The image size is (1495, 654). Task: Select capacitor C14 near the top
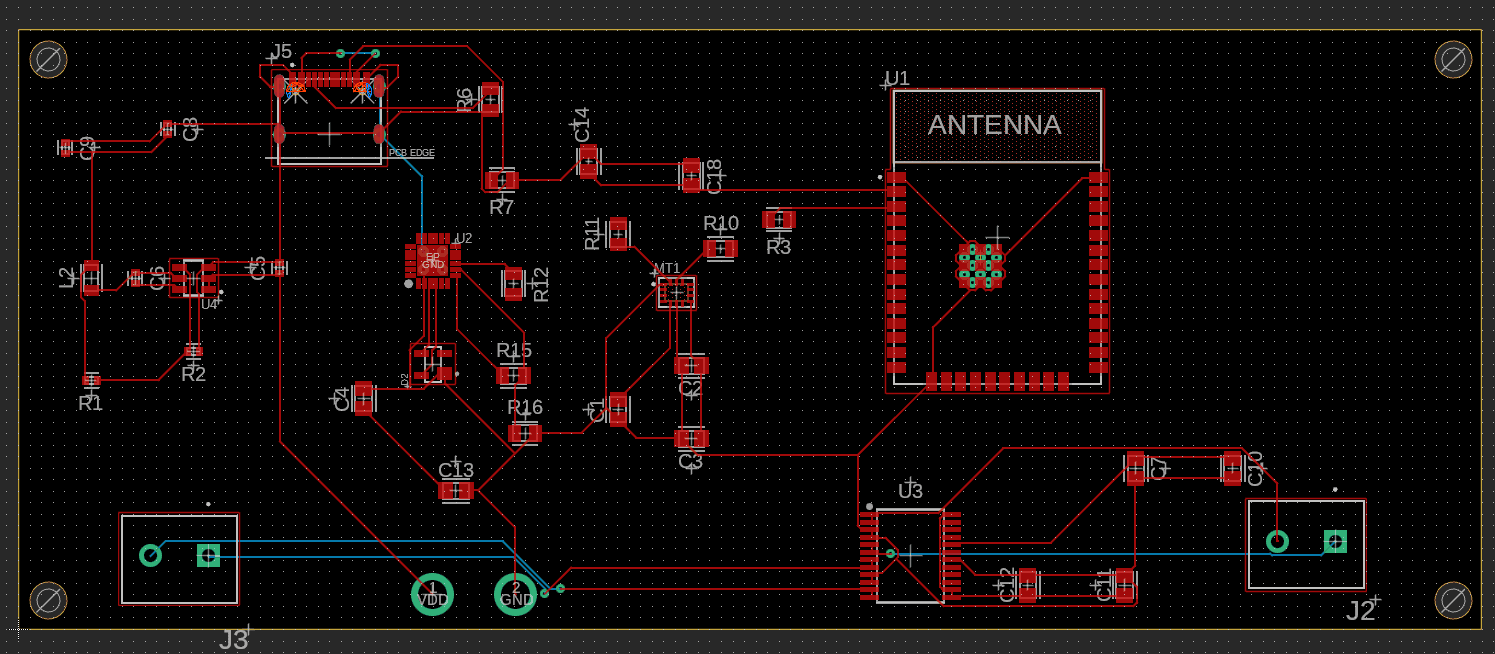pos(588,160)
